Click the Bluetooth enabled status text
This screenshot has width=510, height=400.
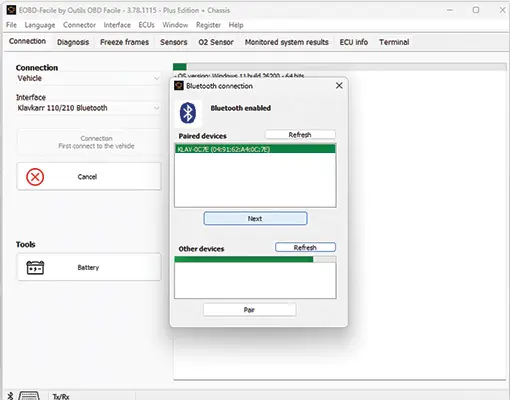pyautogui.click(x=240, y=108)
